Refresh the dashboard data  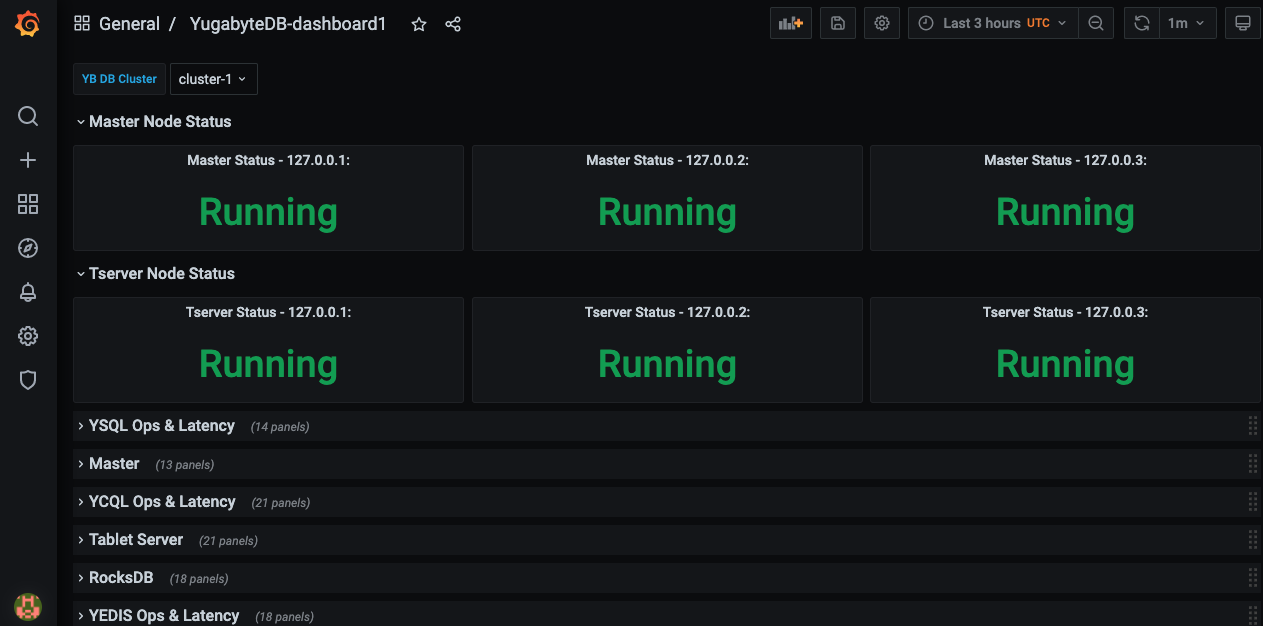[1141, 22]
